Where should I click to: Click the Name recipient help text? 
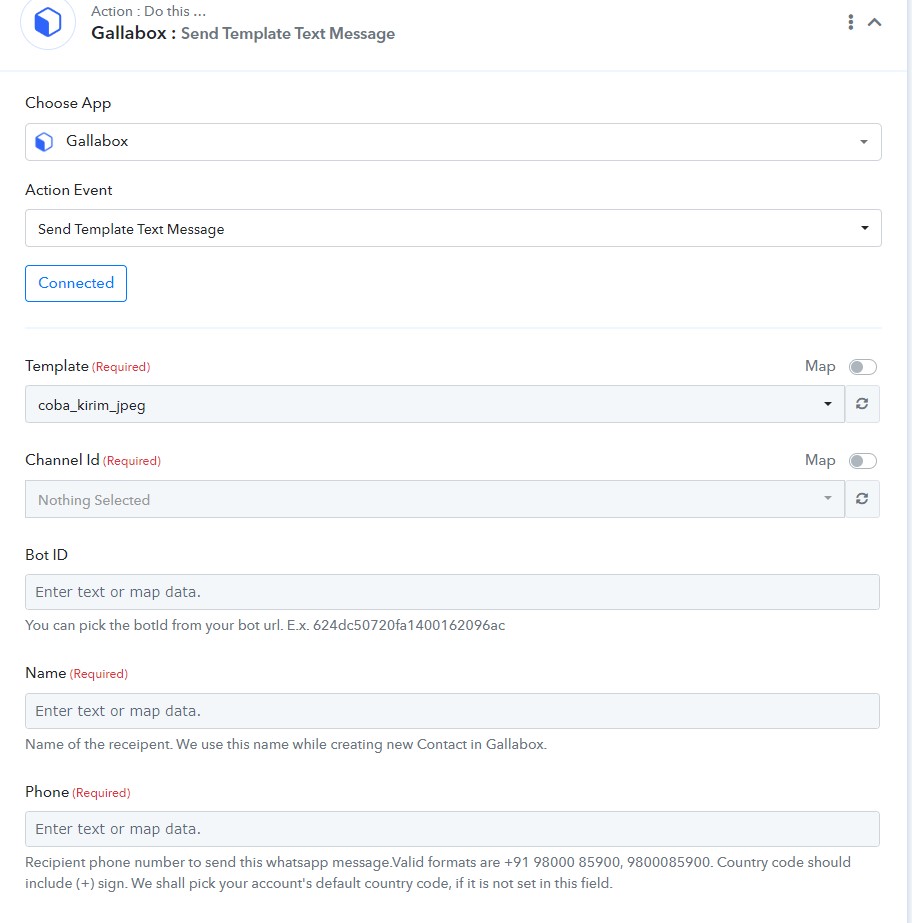pyautogui.click(x=286, y=745)
